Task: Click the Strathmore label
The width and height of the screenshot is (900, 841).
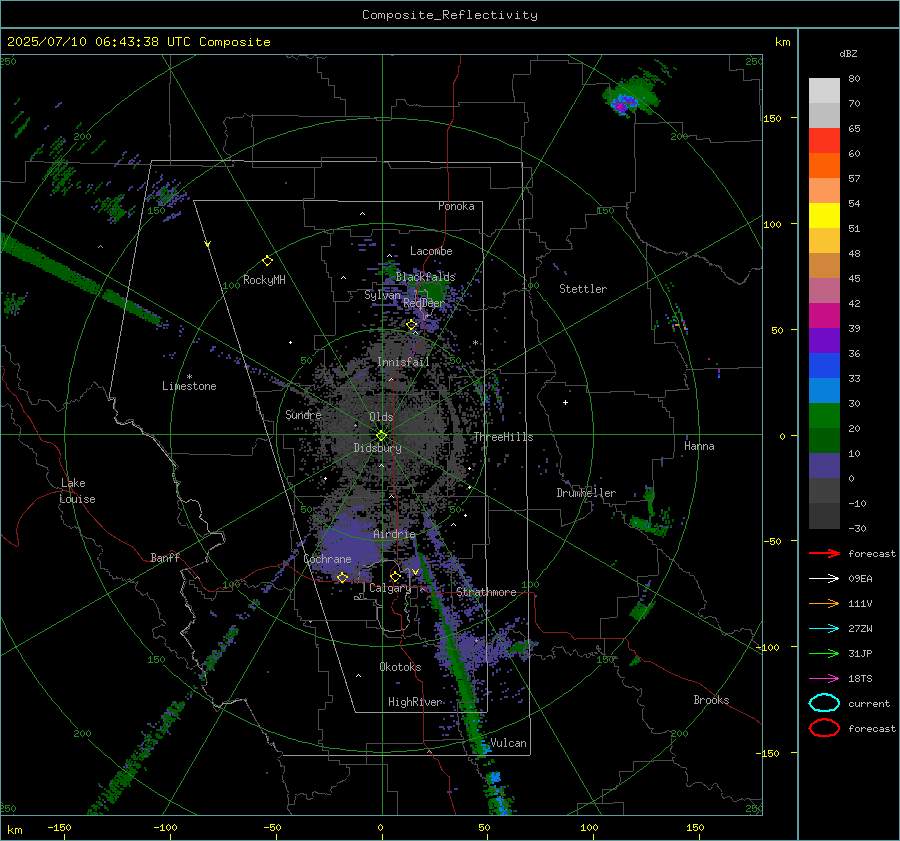Action: point(486,592)
